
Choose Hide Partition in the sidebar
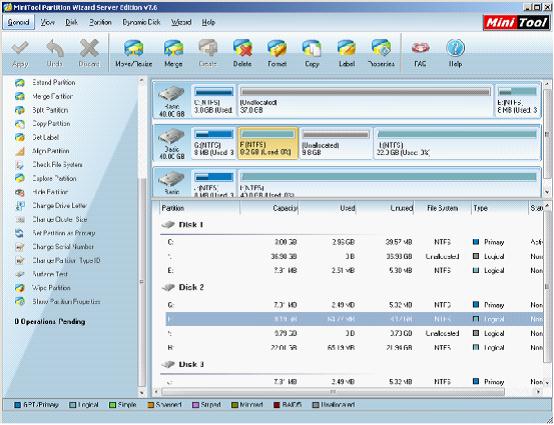pos(50,192)
